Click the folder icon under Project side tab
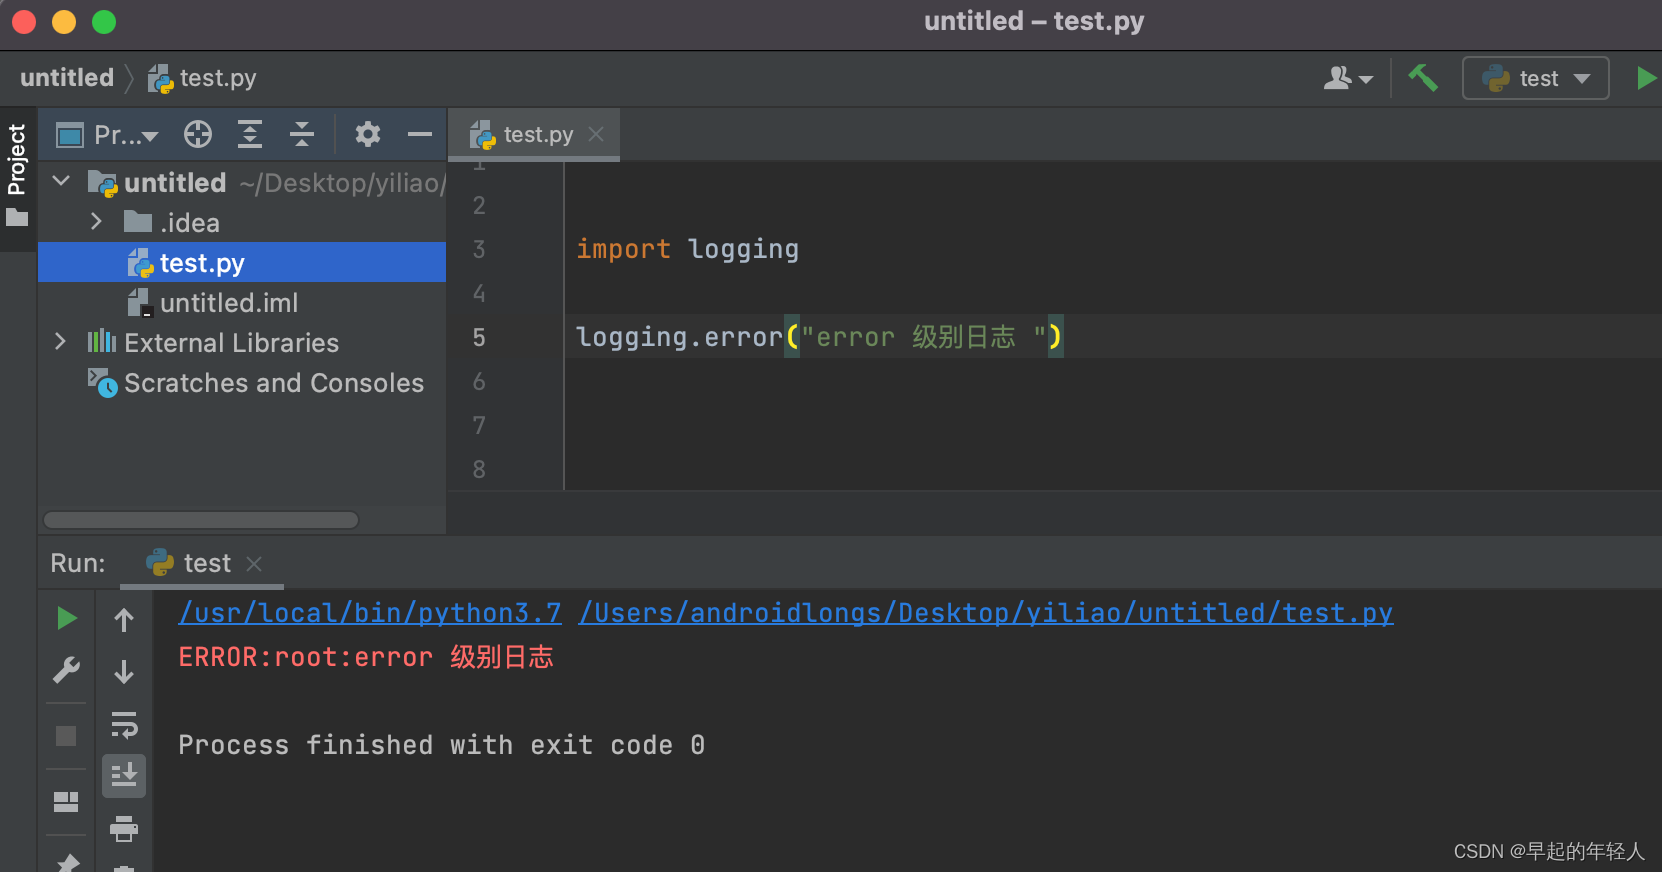 pyautogui.click(x=17, y=217)
